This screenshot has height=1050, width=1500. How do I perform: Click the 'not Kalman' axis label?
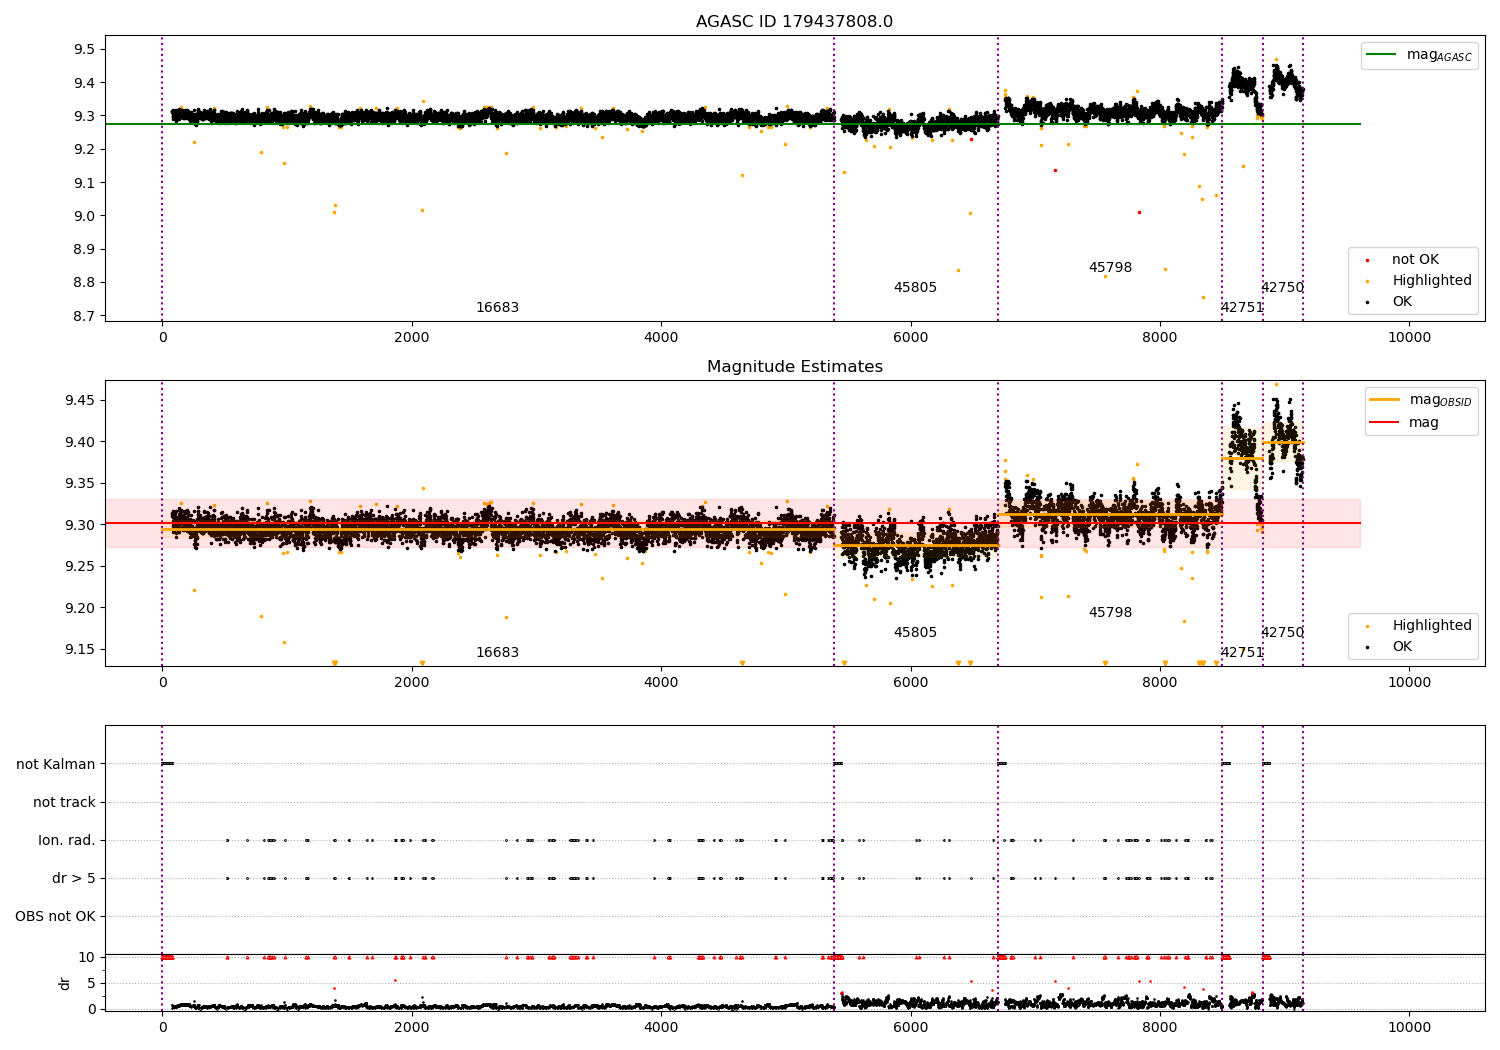56,764
